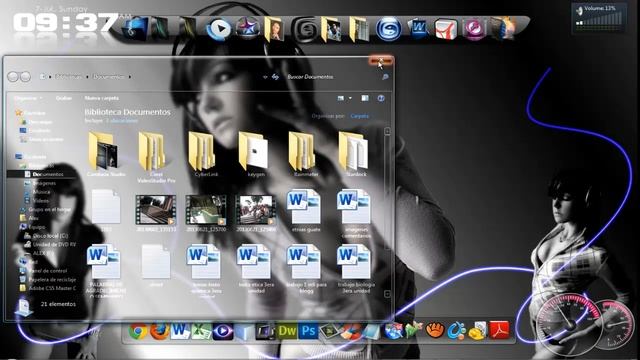Click the gray spiral icon in top dock
The image size is (640, 360).
point(304,29)
